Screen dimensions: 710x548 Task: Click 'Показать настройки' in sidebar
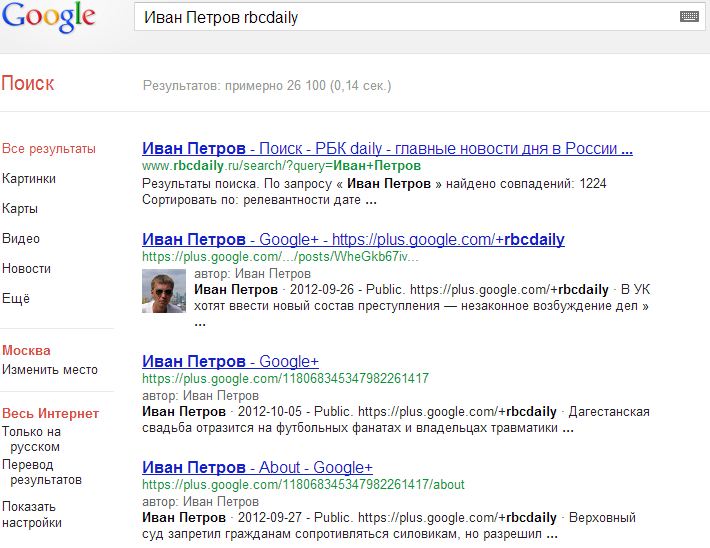[x=32, y=514]
